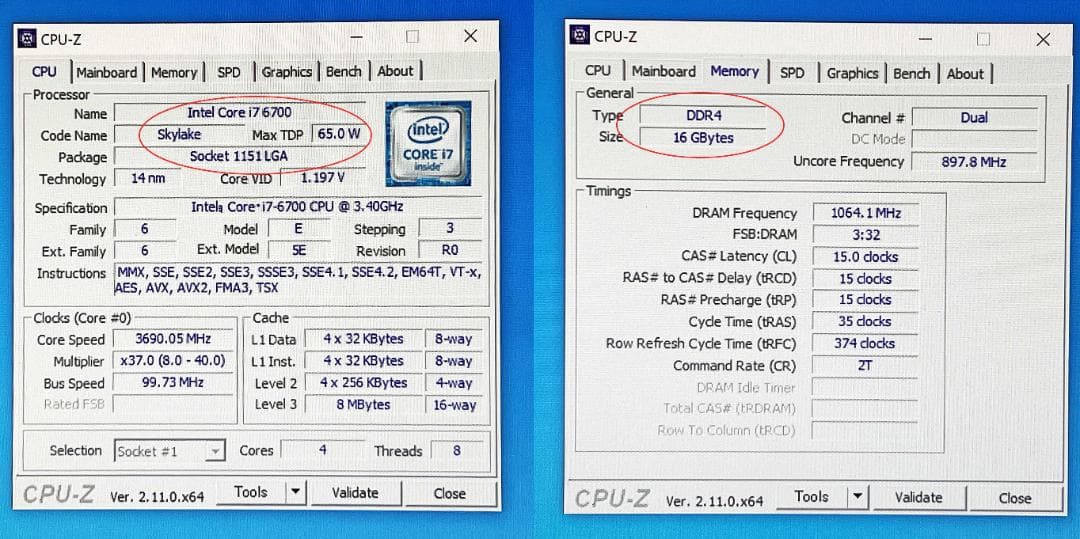
Task: Click the 3690.05 MHz core speed value
Action: [173, 339]
